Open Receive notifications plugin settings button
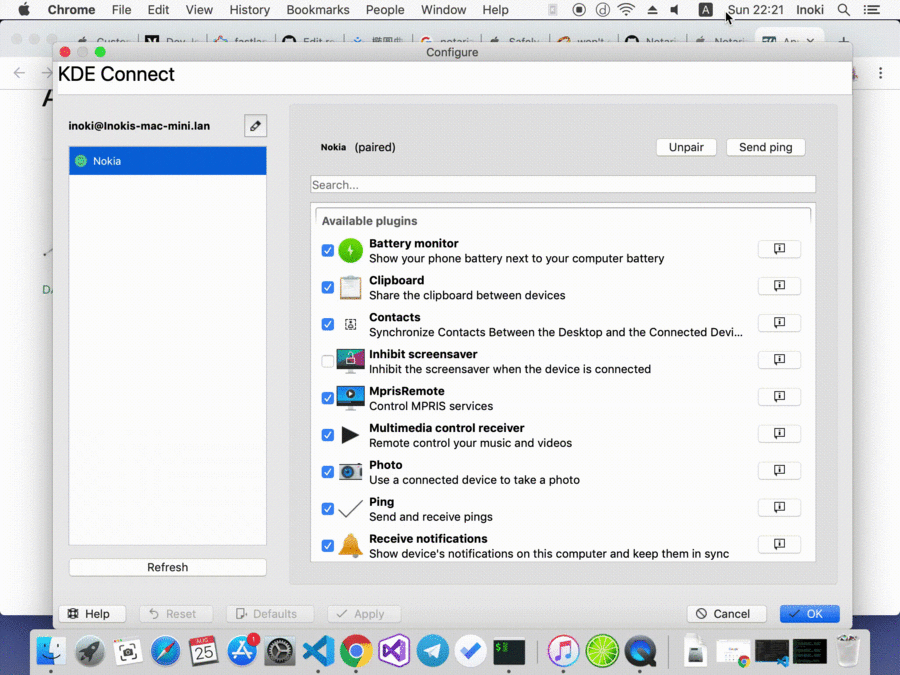The width and height of the screenshot is (900, 675). pyautogui.click(x=779, y=545)
